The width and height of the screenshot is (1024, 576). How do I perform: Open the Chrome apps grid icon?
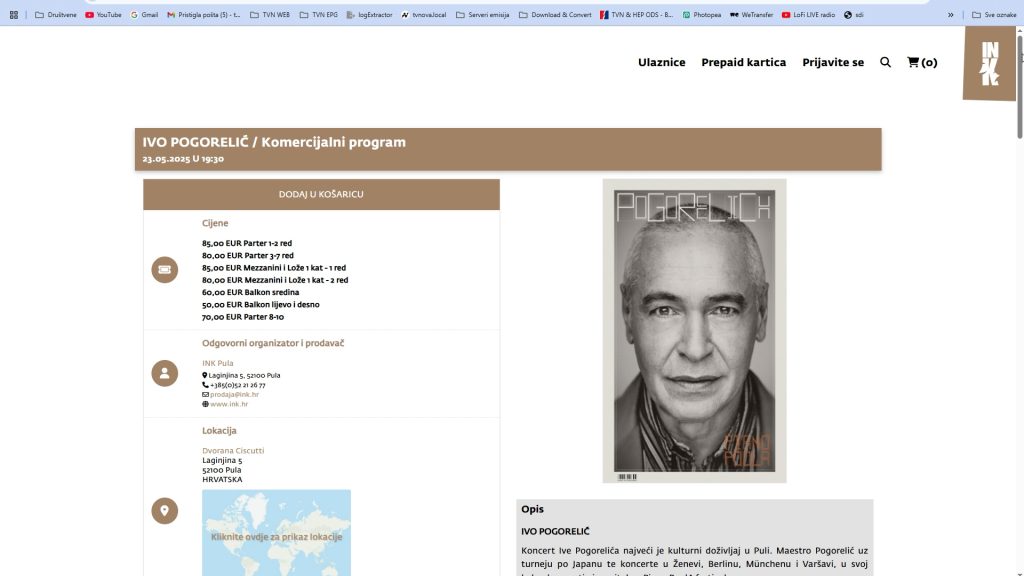click(x=14, y=14)
